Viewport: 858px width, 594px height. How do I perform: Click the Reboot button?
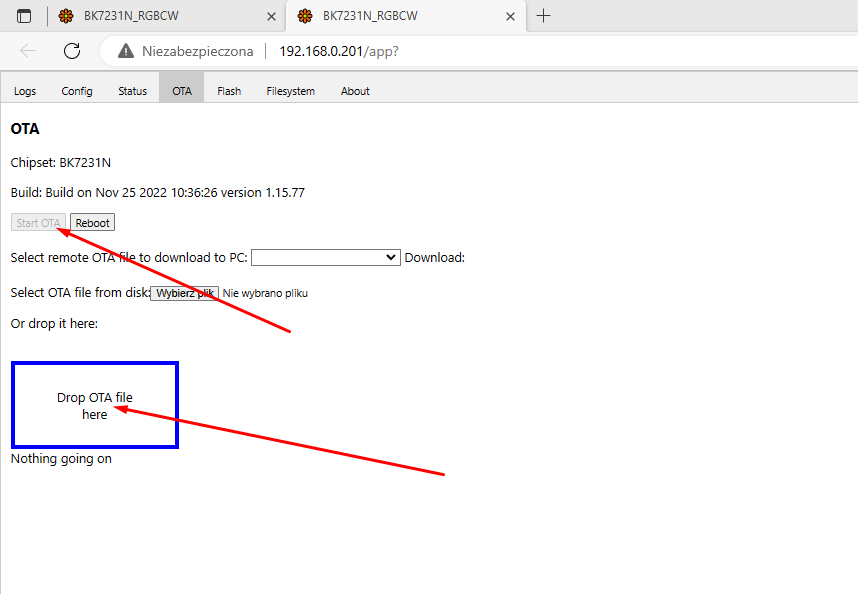92,223
